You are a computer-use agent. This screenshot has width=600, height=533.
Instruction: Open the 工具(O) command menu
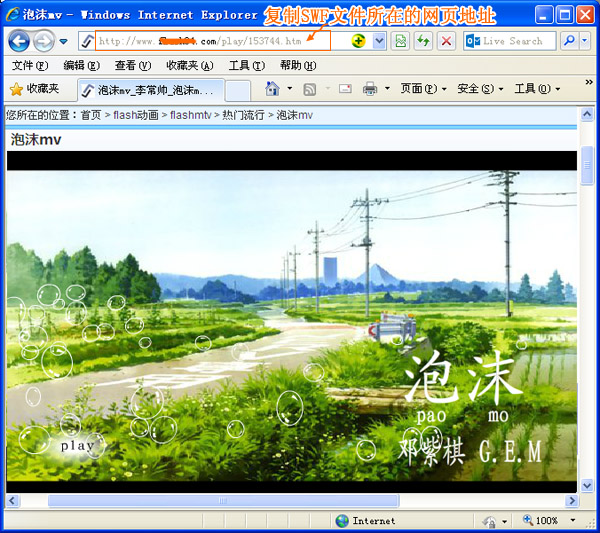pyautogui.click(x=537, y=89)
